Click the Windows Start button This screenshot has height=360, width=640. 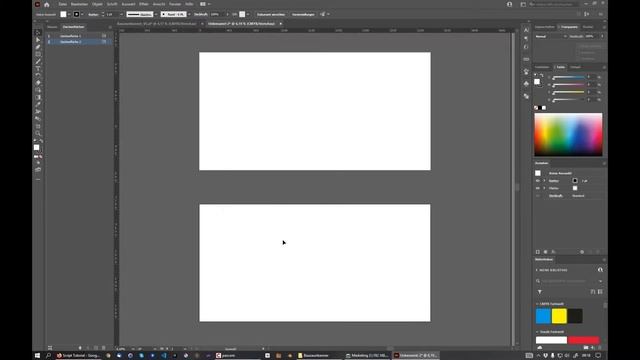point(37,356)
